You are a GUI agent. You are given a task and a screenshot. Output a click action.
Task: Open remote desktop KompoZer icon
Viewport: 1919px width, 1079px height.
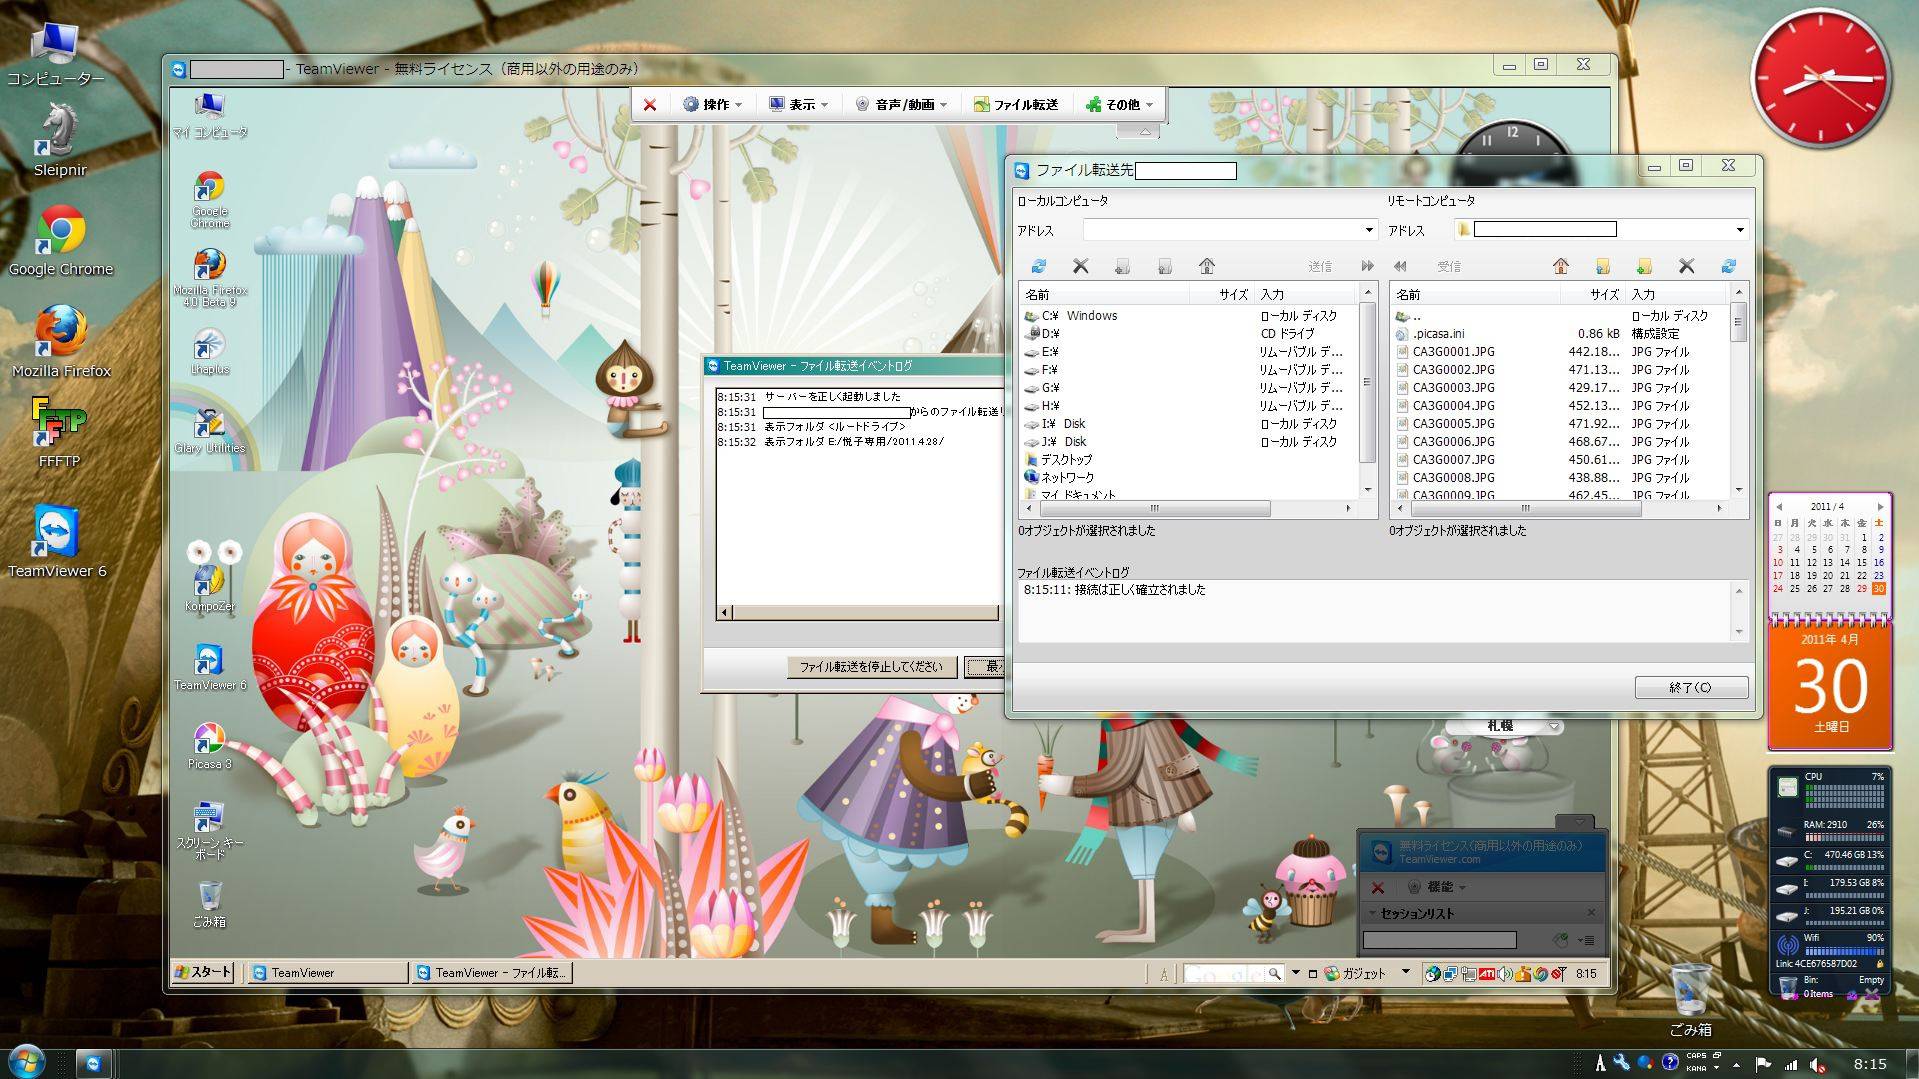[209, 588]
